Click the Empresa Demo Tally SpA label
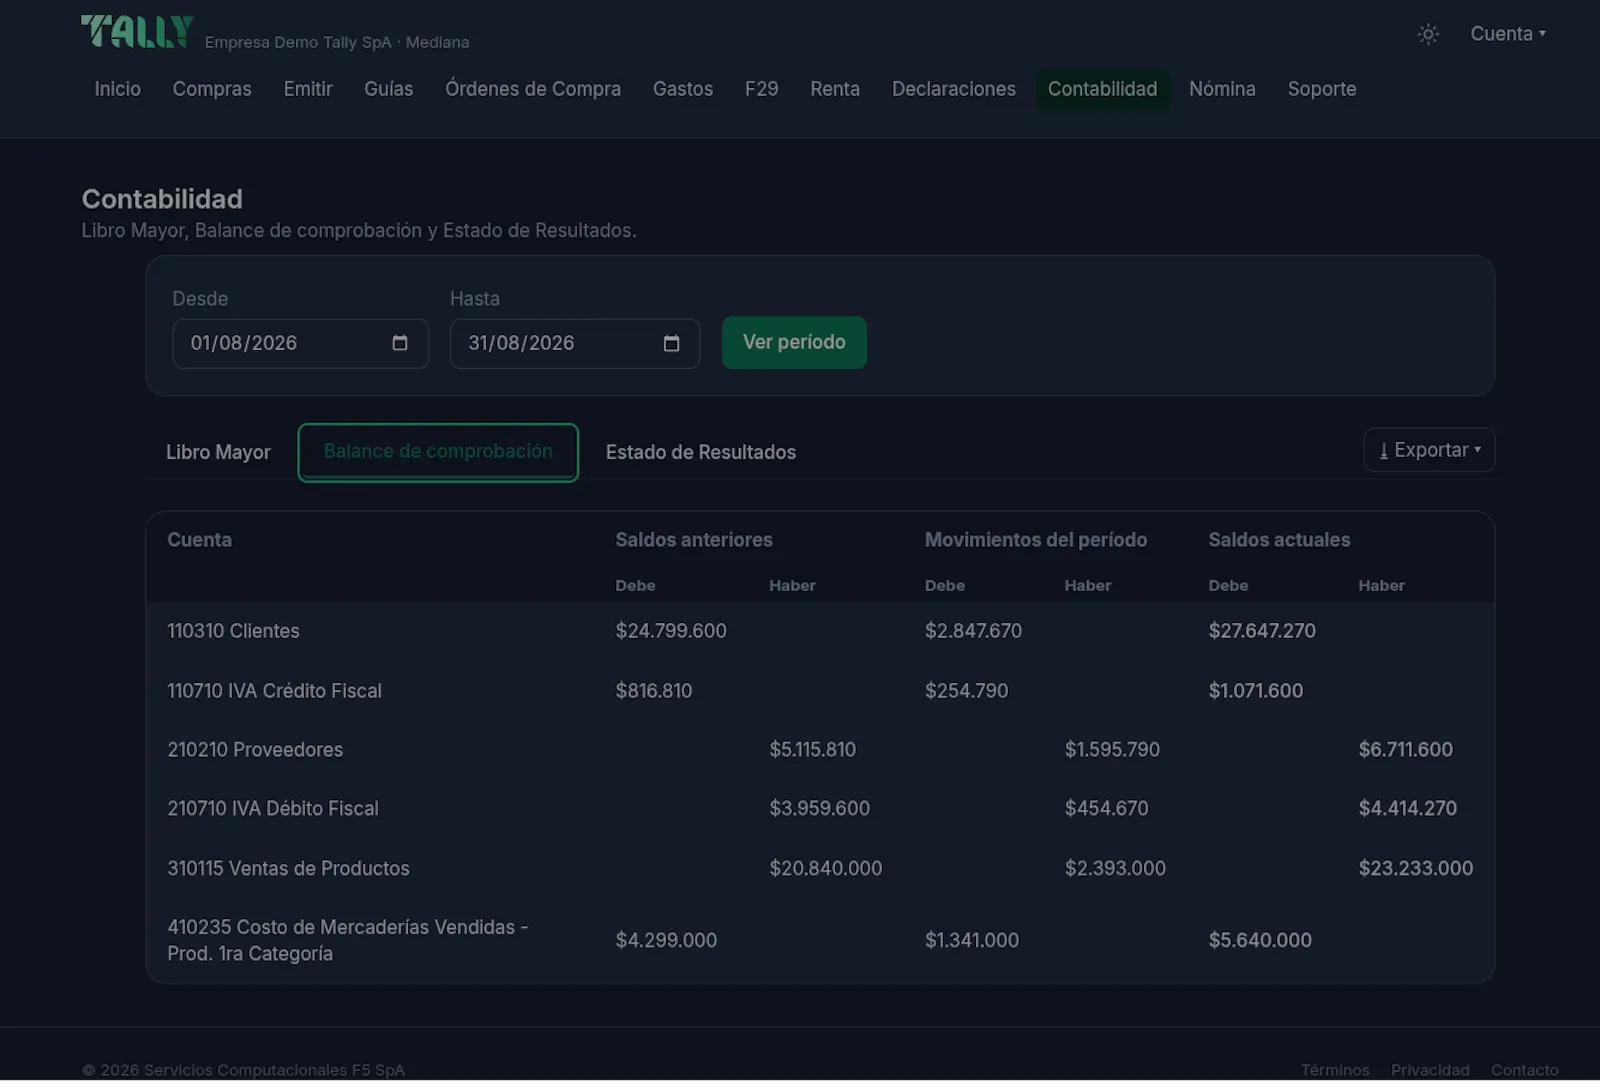 pos(337,42)
